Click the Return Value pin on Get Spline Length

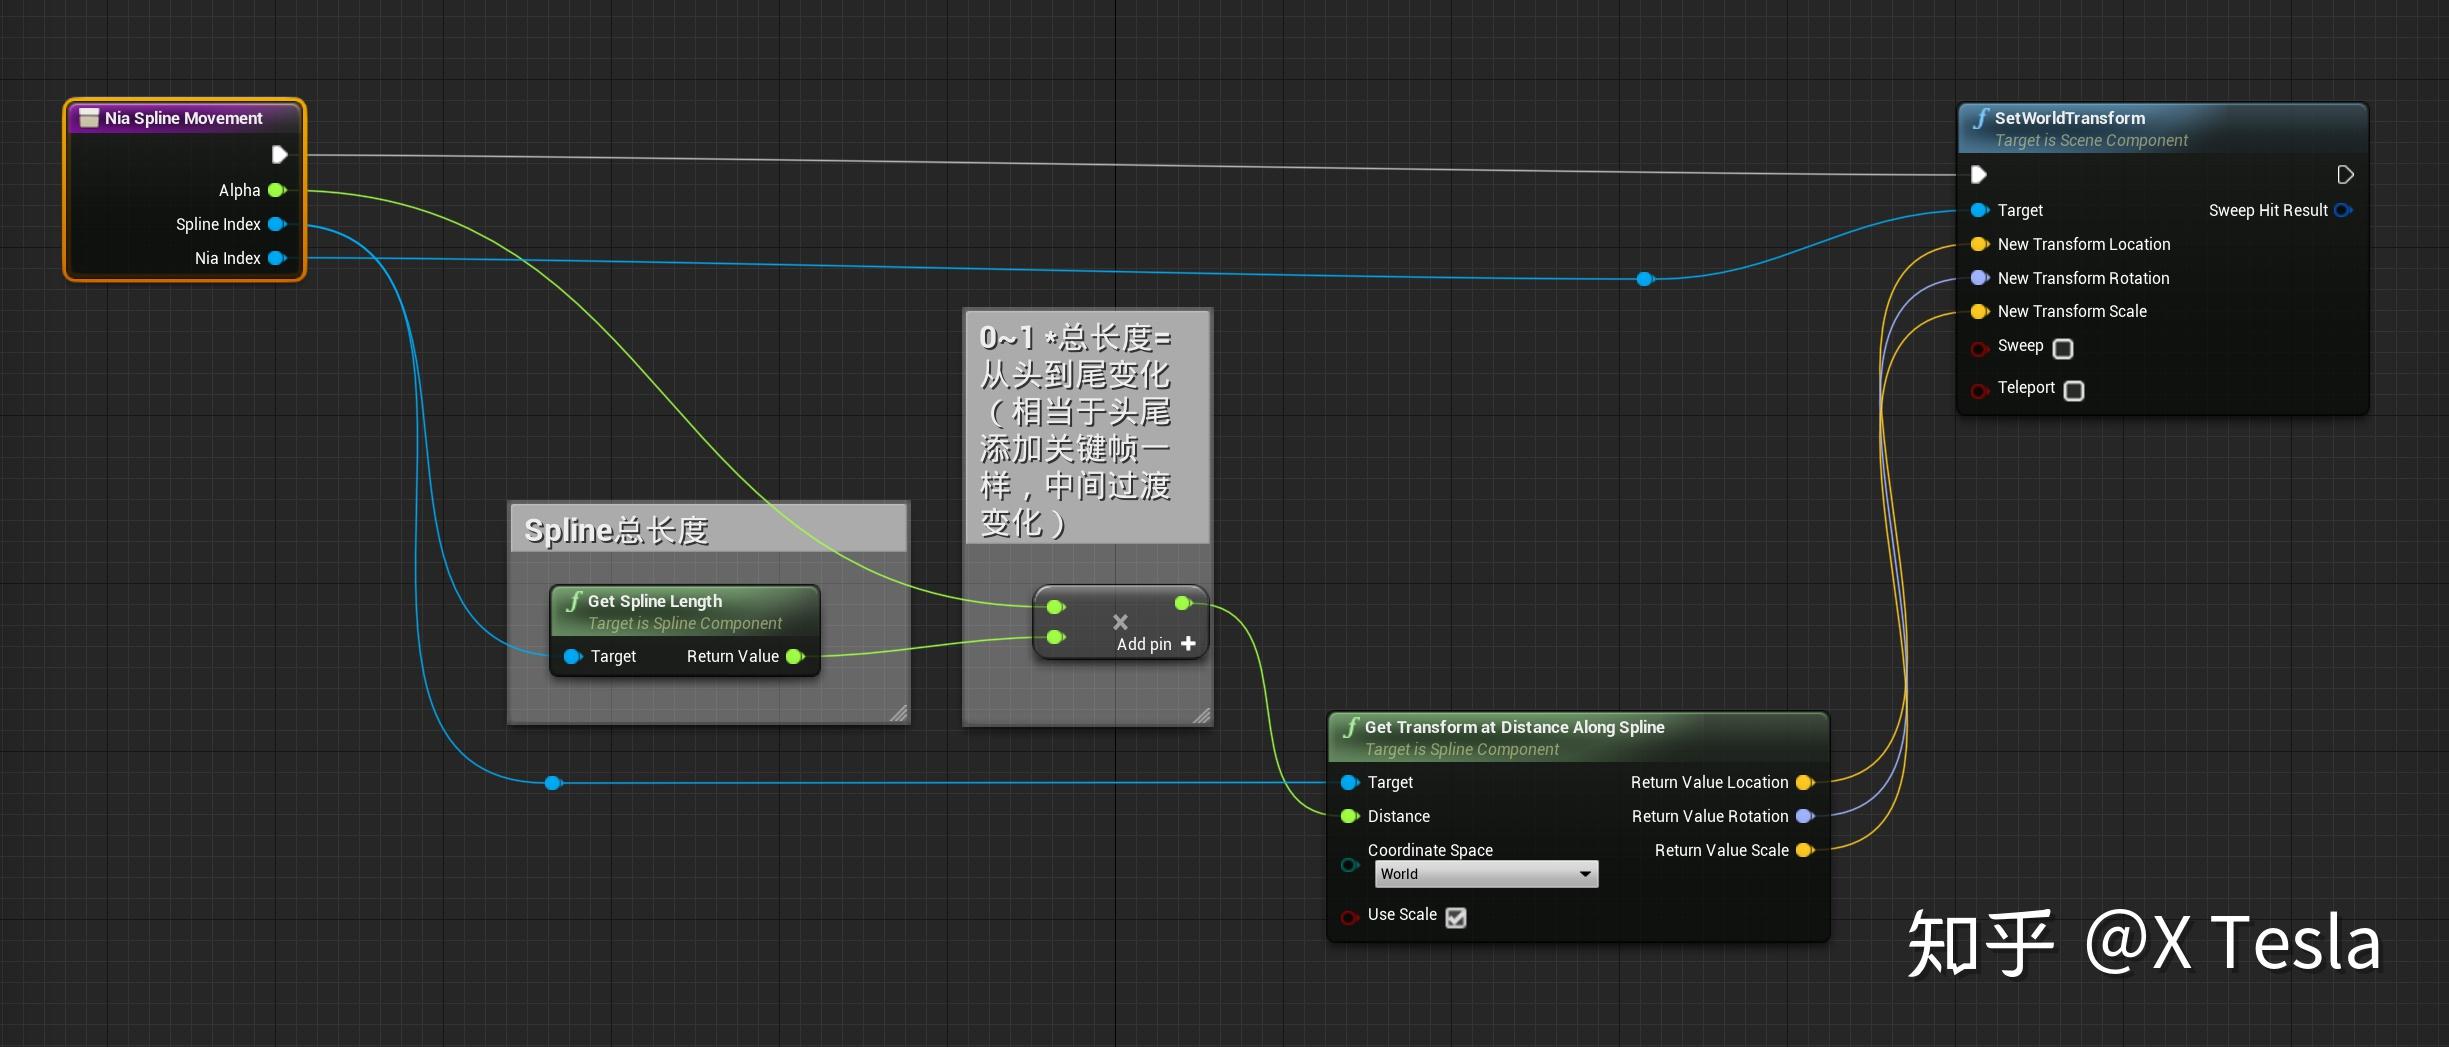coord(796,656)
